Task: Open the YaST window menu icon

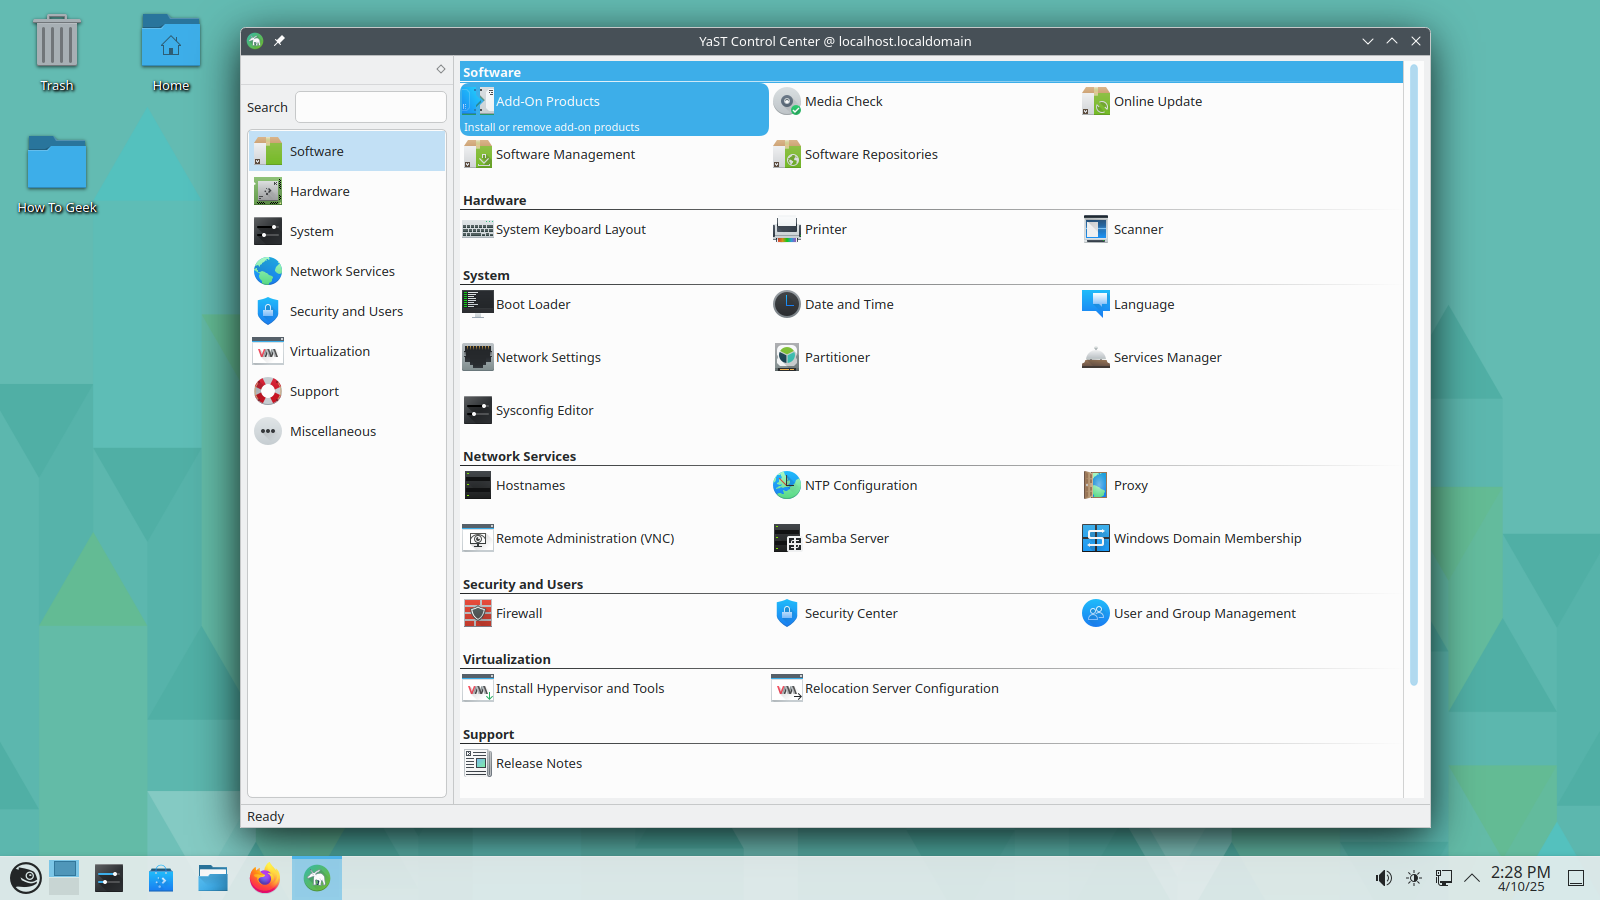Action: (x=255, y=41)
